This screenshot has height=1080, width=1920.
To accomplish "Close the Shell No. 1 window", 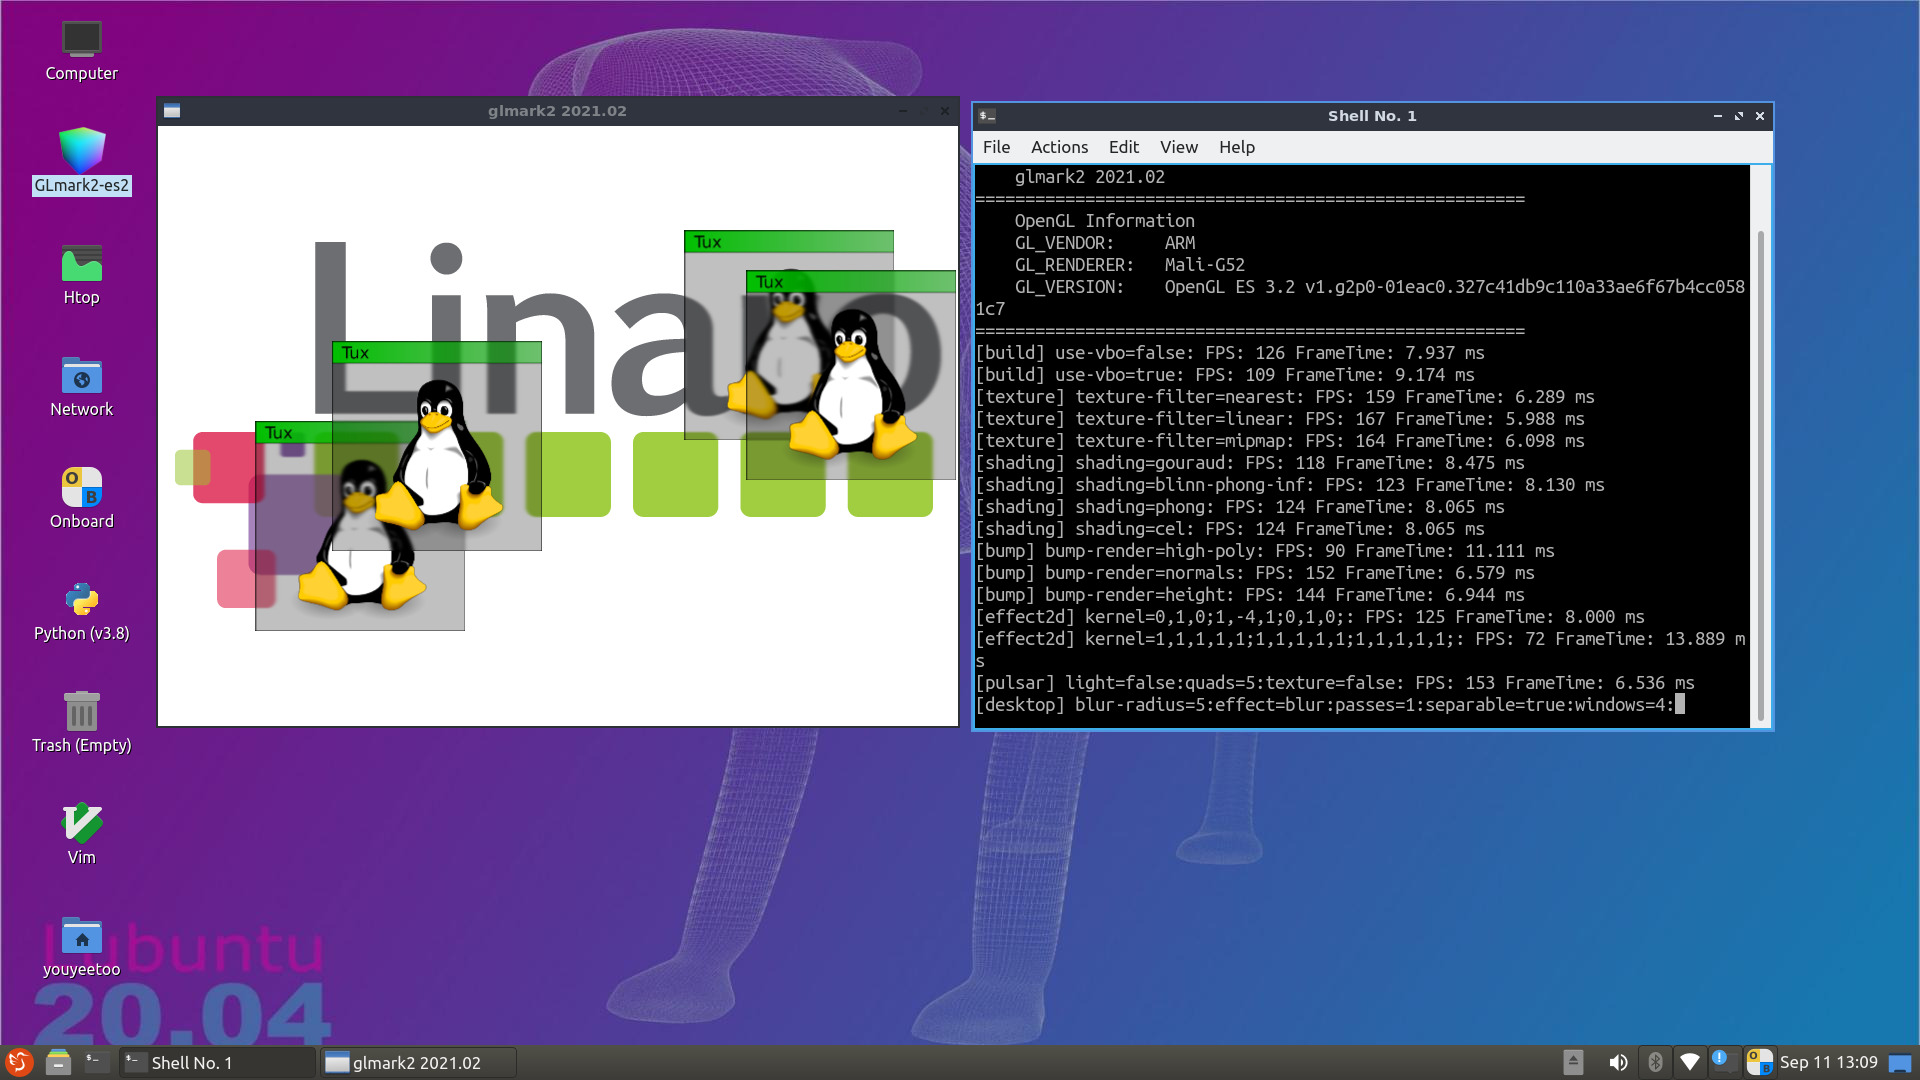I will click(1760, 116).
